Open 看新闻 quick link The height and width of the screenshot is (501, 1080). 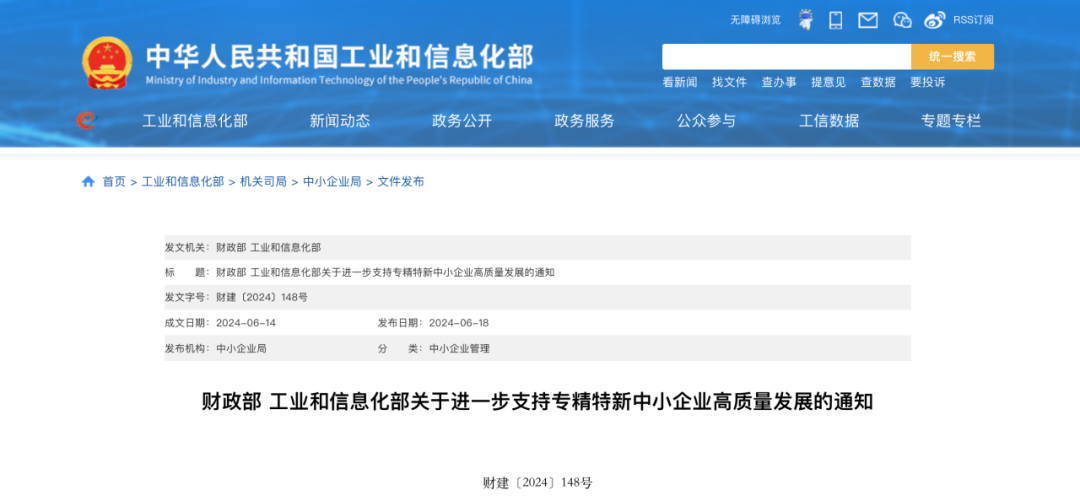(x=680, y=83)
